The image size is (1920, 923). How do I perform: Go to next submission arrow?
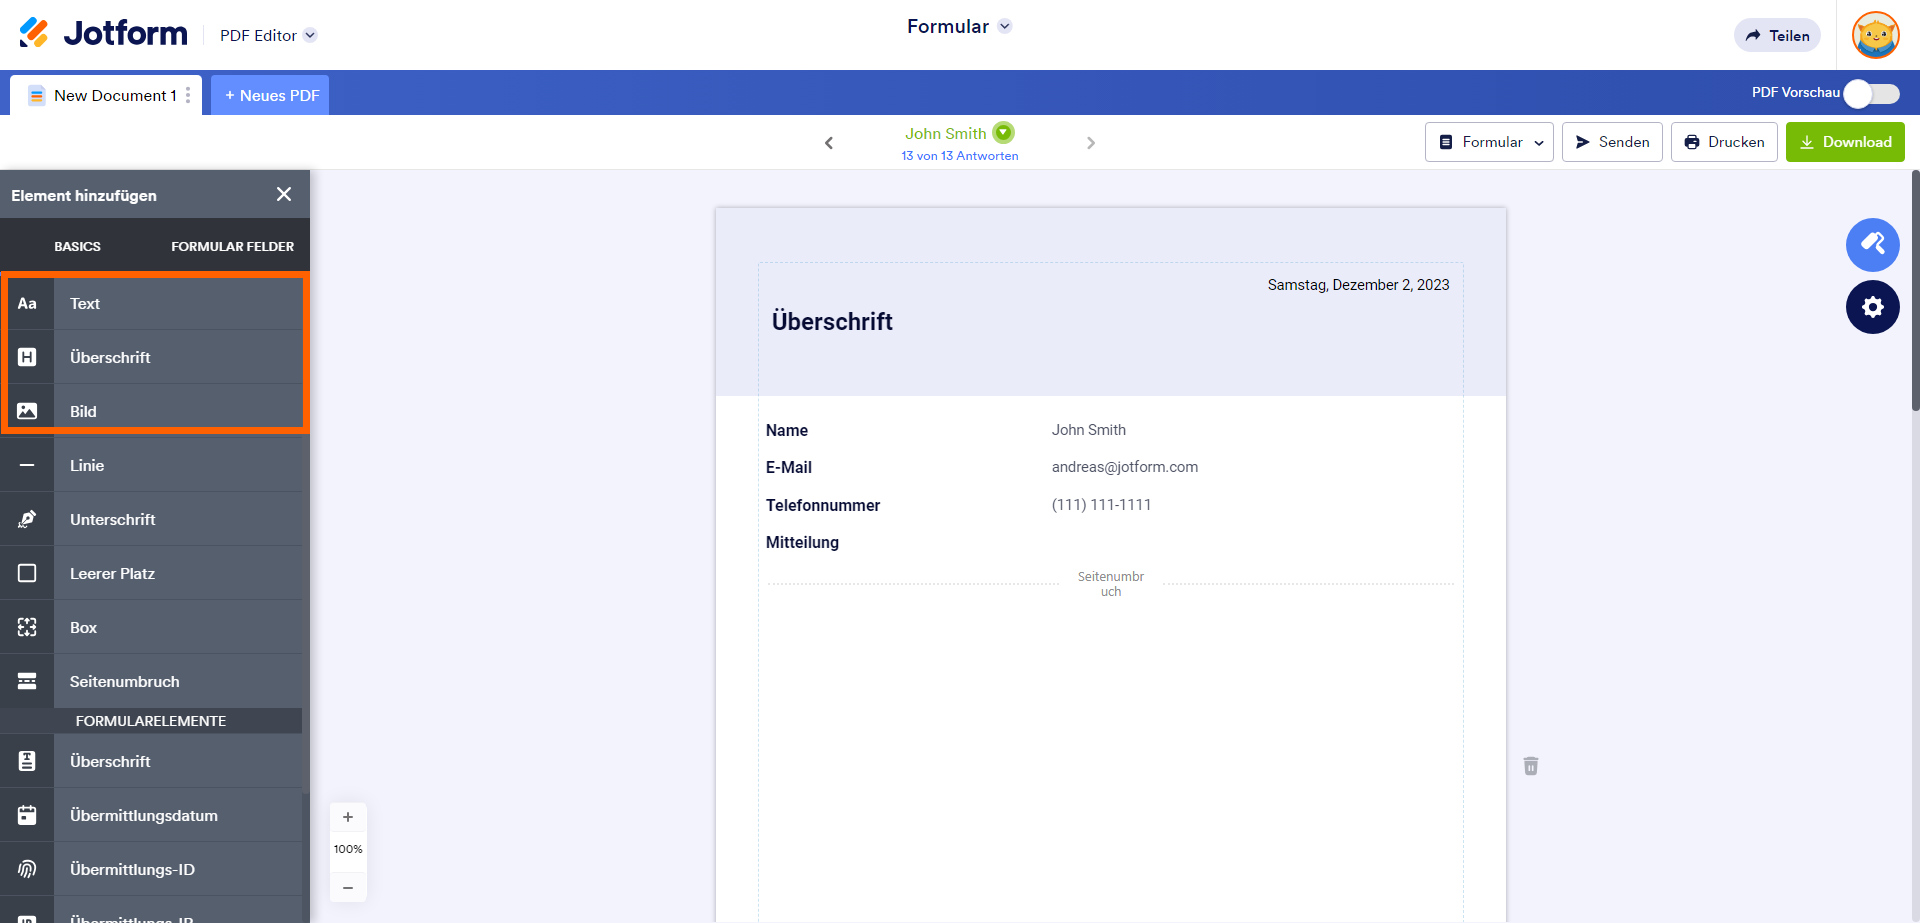pos(1091,143)
